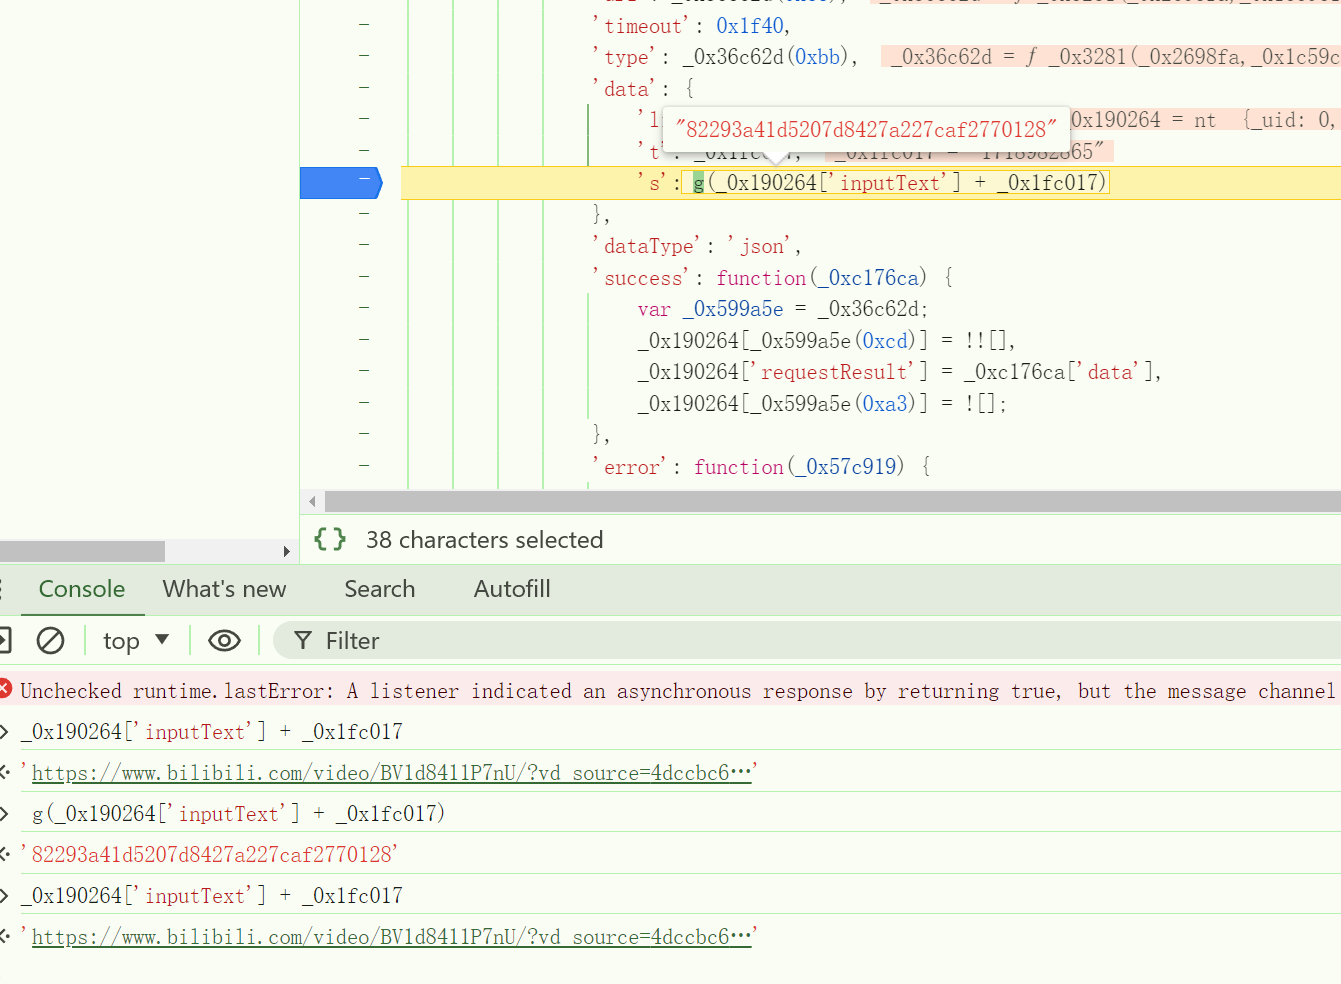Click the _0x190264[_0x599a5e(0xa3)] = ![] line
Viewport: 1341px width, 984px height.
point(823,404)
